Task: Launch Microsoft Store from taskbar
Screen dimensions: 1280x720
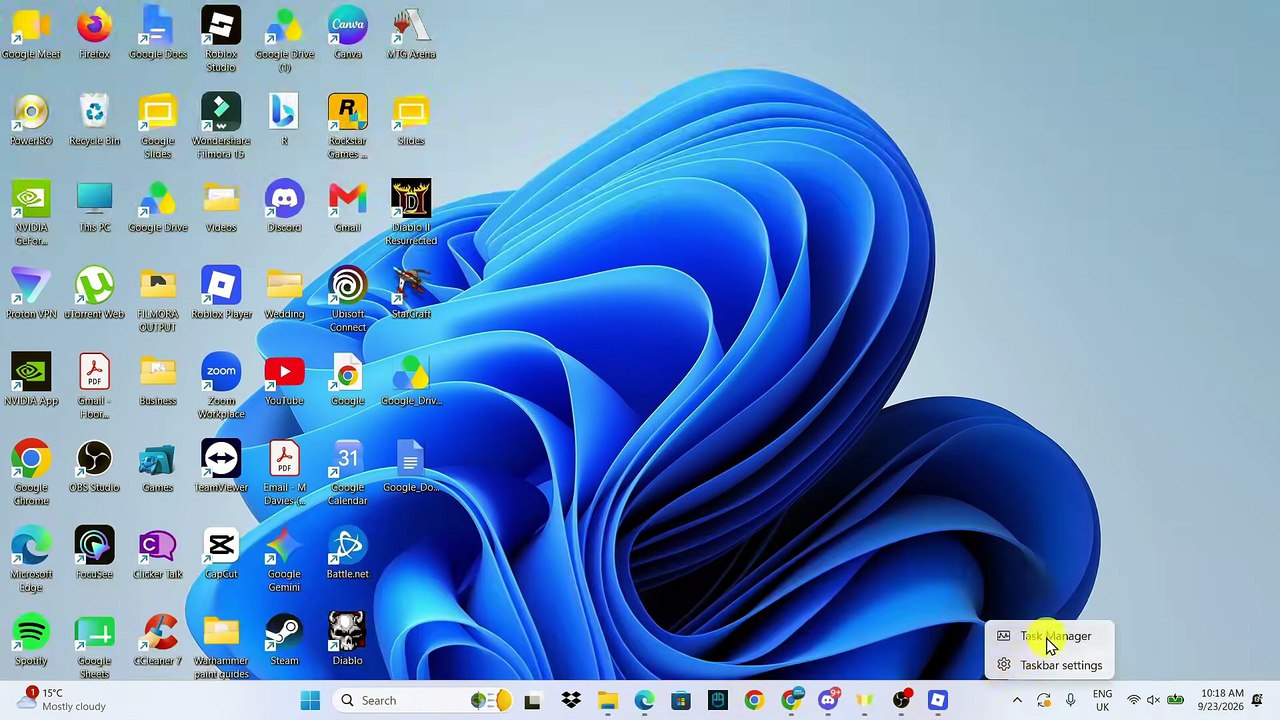Action: [x=681, y=700]
